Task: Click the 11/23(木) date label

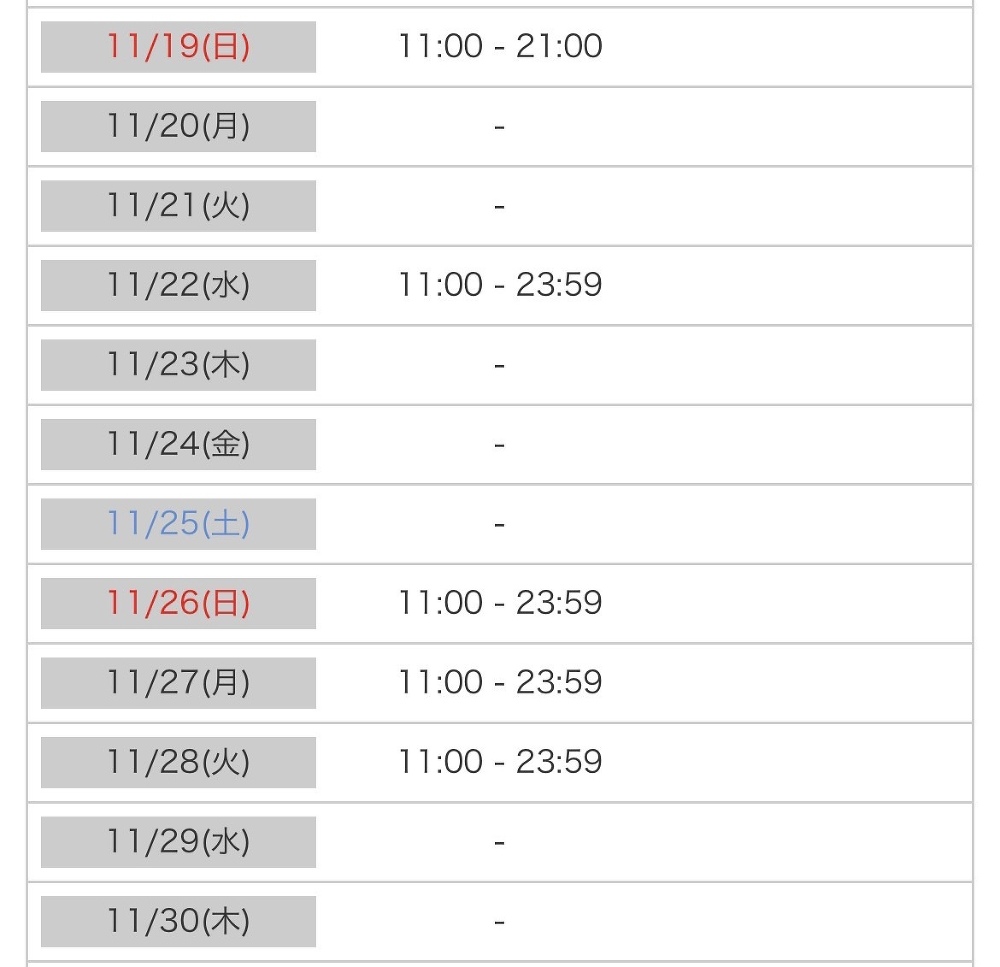Action: 178,365
